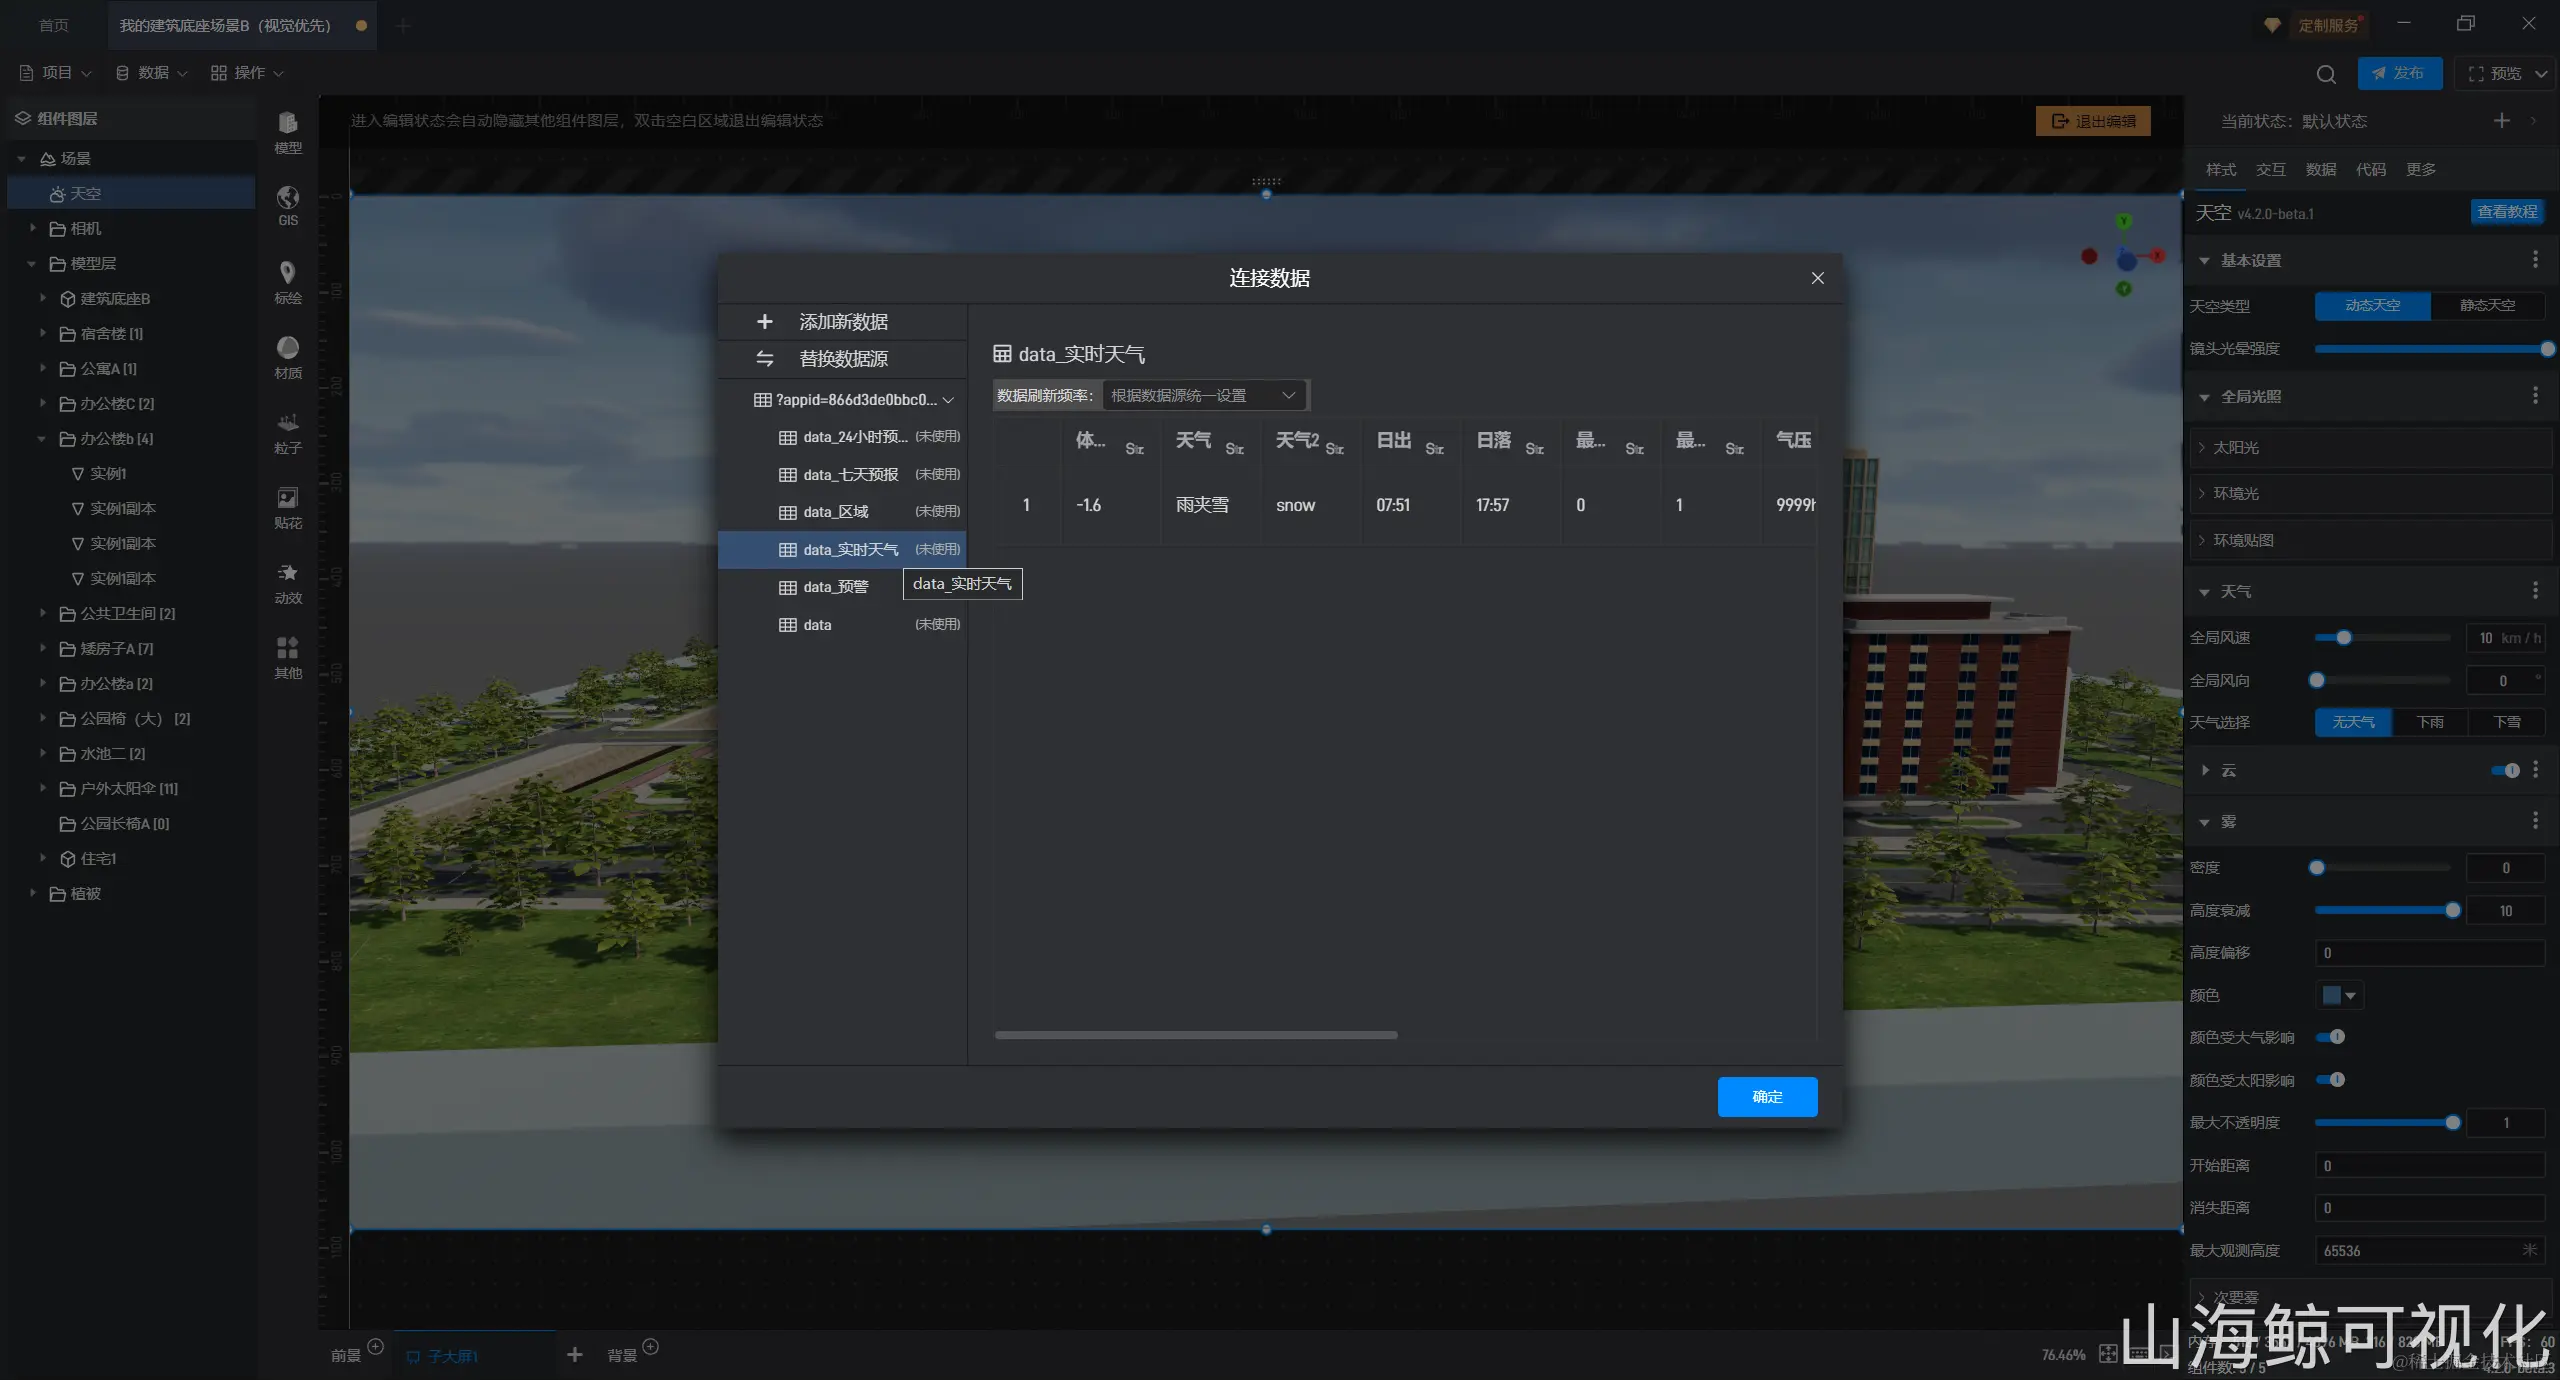Click the search magnifier icon
This screenshot has width=2560, height=1380.
(2326, 74)
